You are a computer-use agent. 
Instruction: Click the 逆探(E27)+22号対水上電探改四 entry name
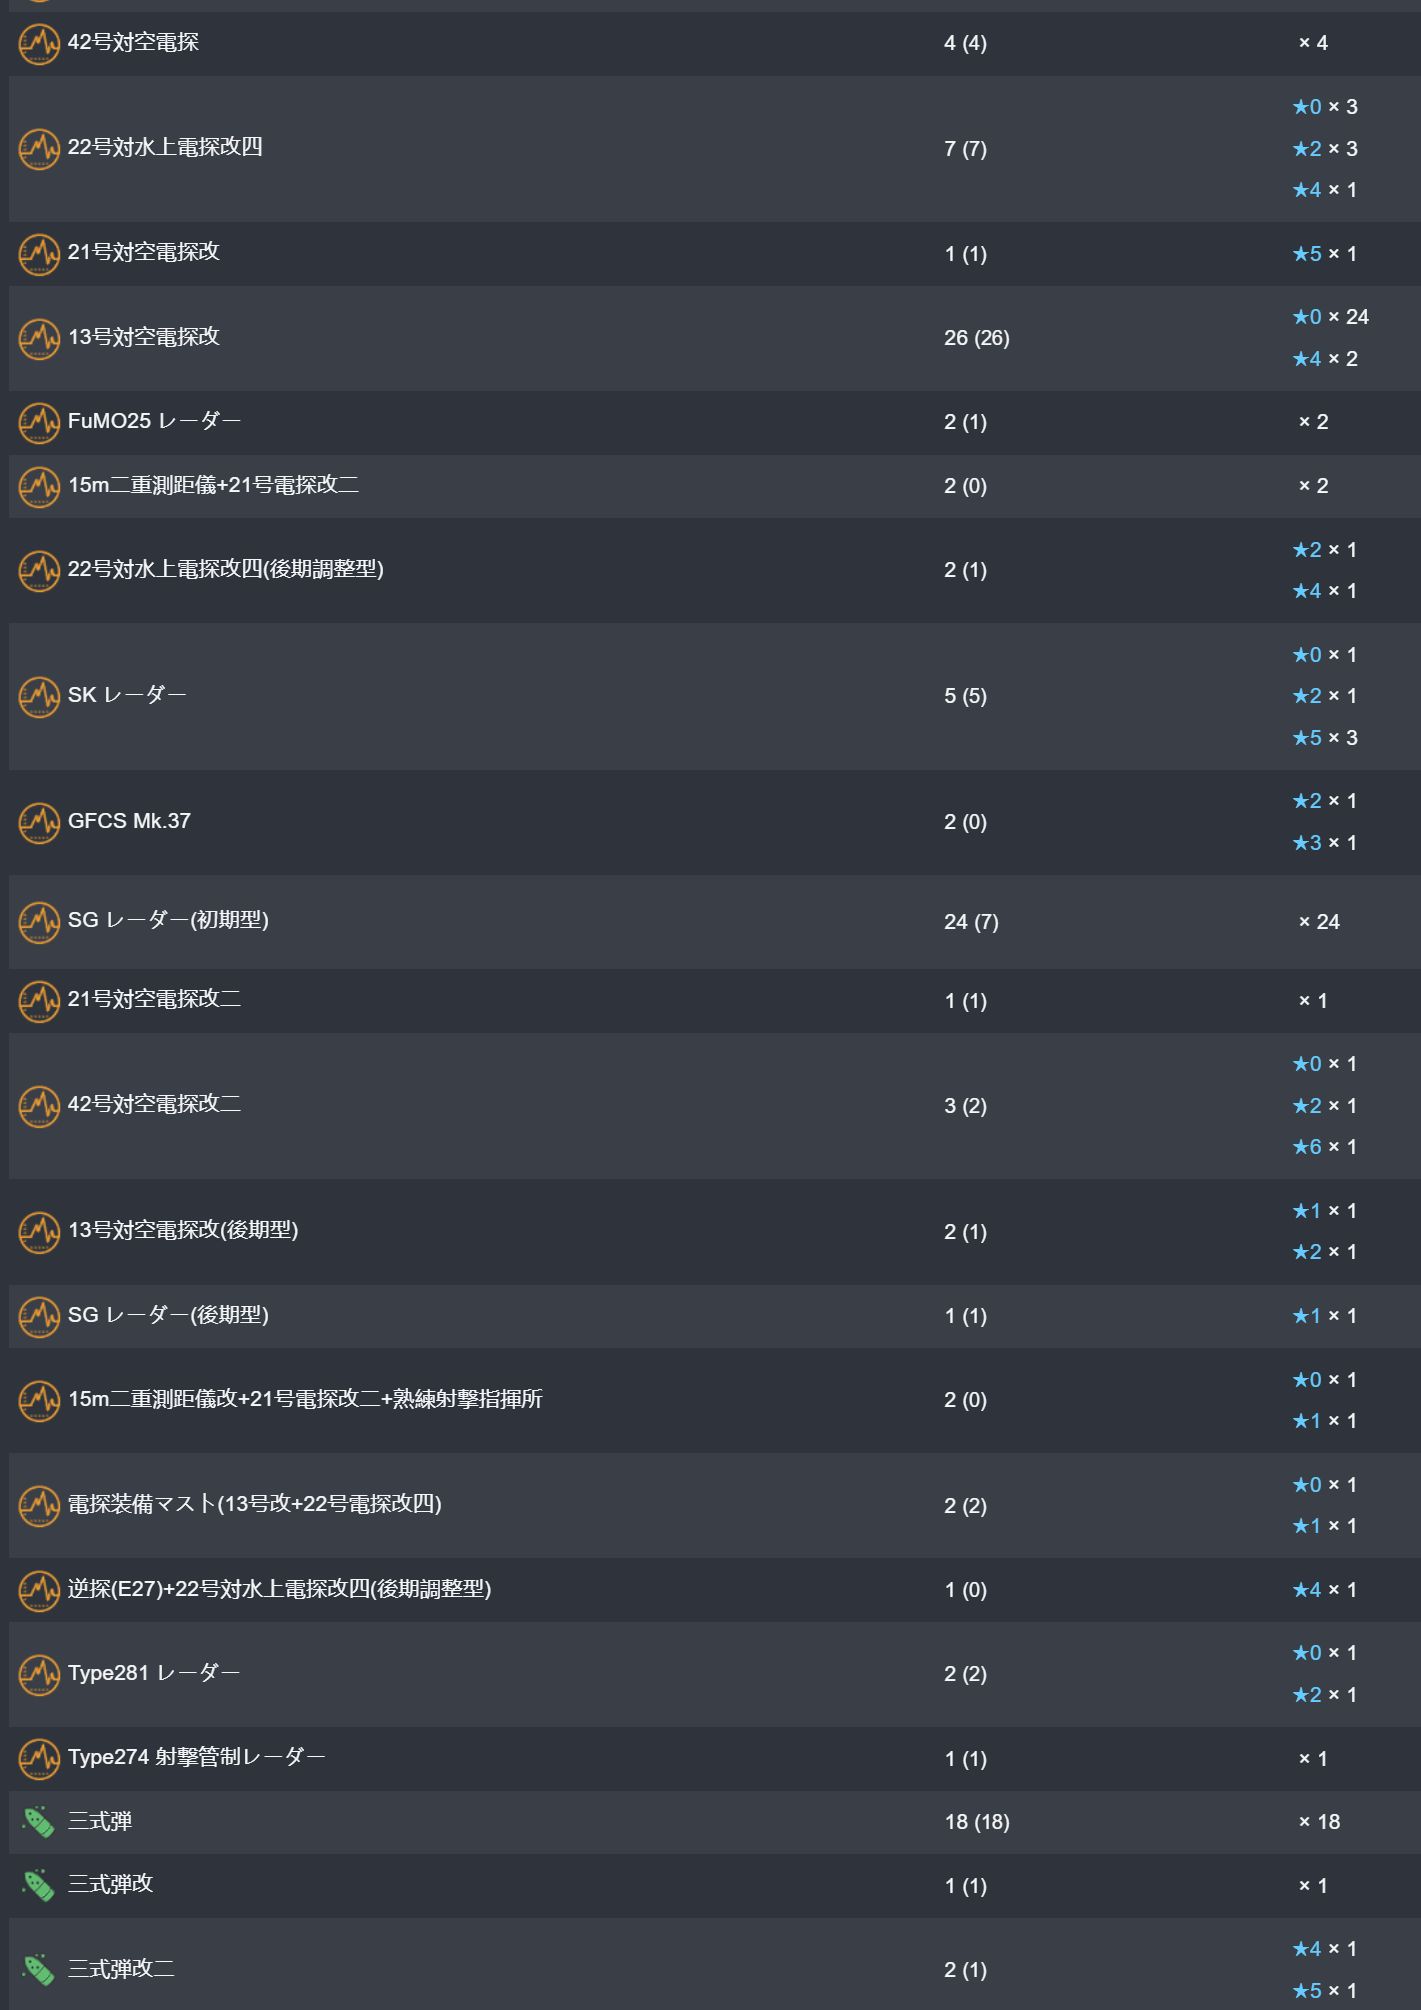[279, 1589]
